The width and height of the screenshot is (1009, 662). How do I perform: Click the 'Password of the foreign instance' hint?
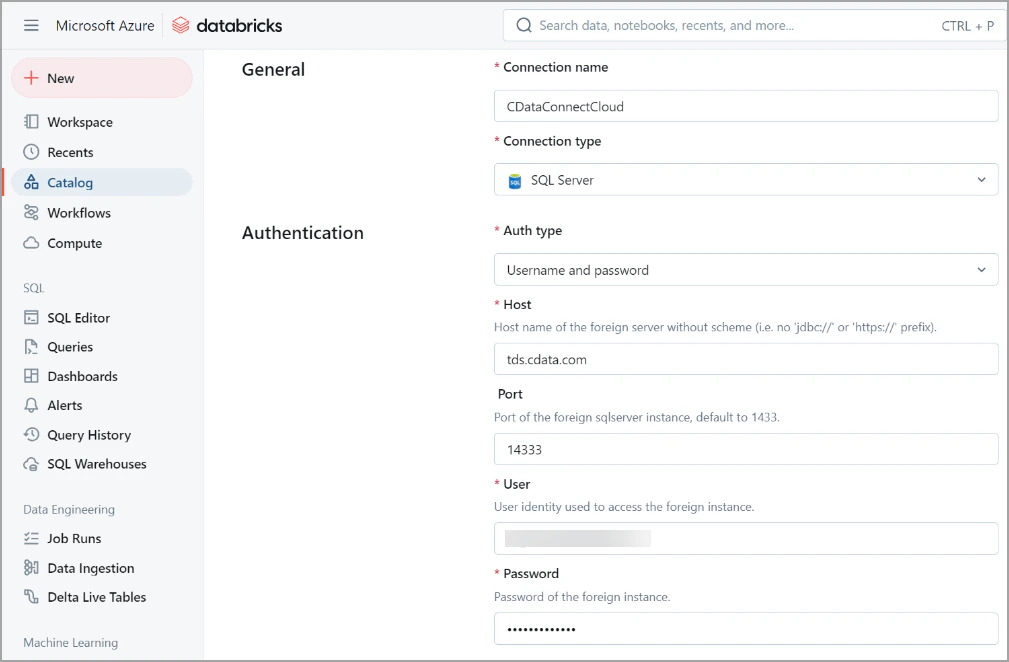pyautogui.click(x=582, y=596)
